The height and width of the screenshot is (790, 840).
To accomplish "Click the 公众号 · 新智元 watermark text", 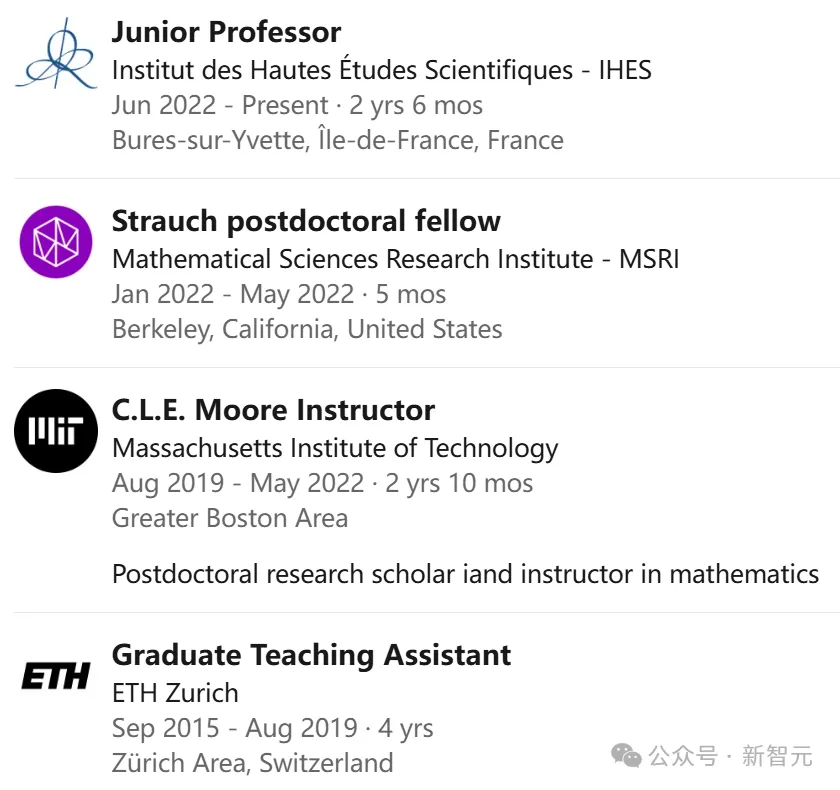I will [730, 756].
